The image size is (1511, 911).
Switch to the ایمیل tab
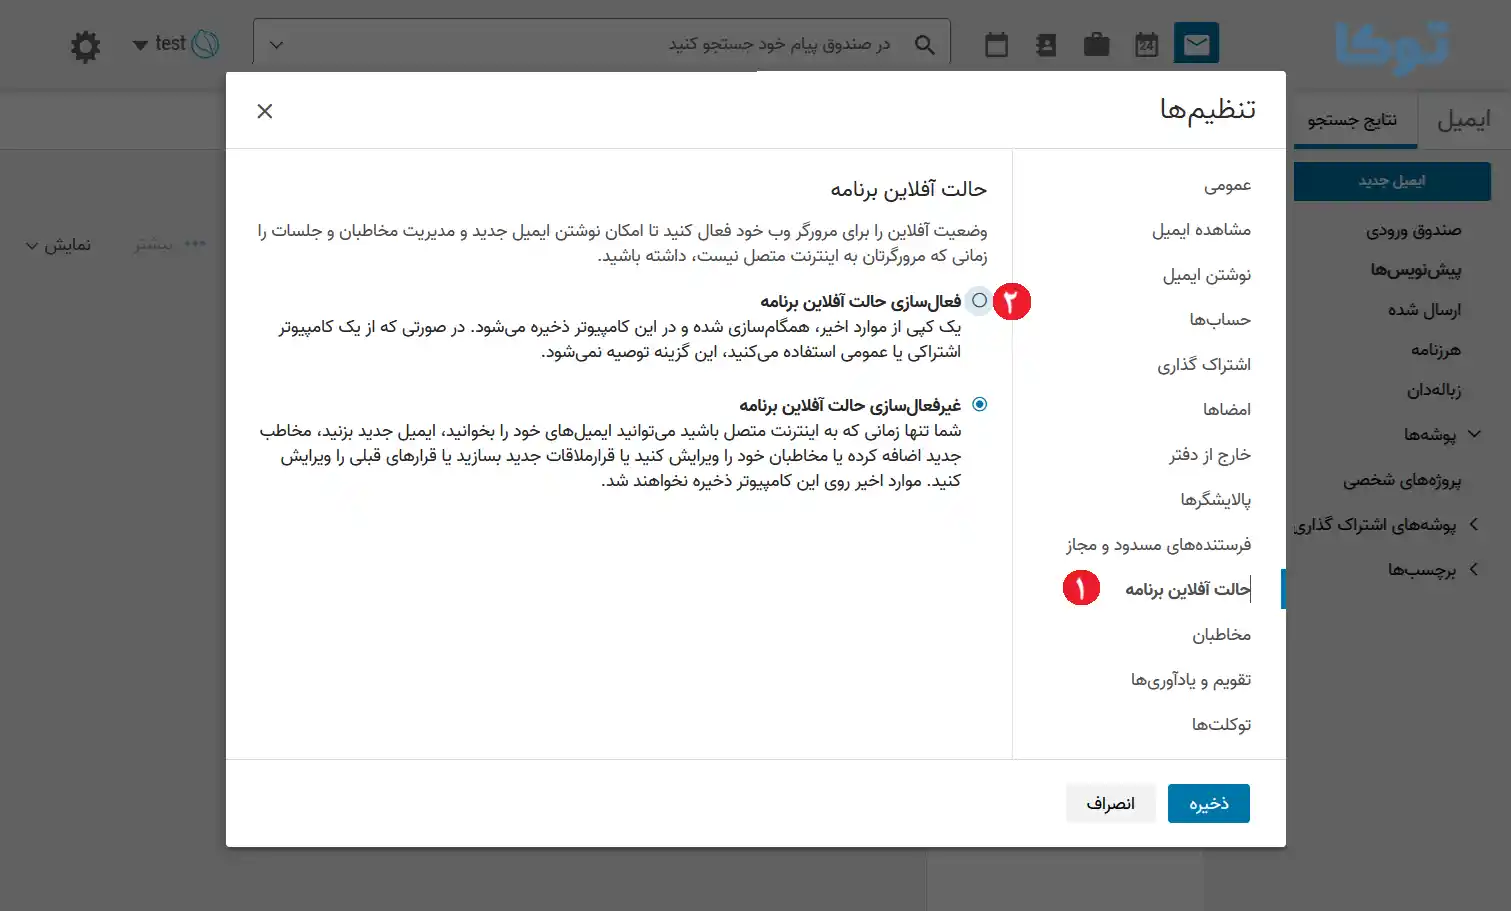tap(1464, 120)
